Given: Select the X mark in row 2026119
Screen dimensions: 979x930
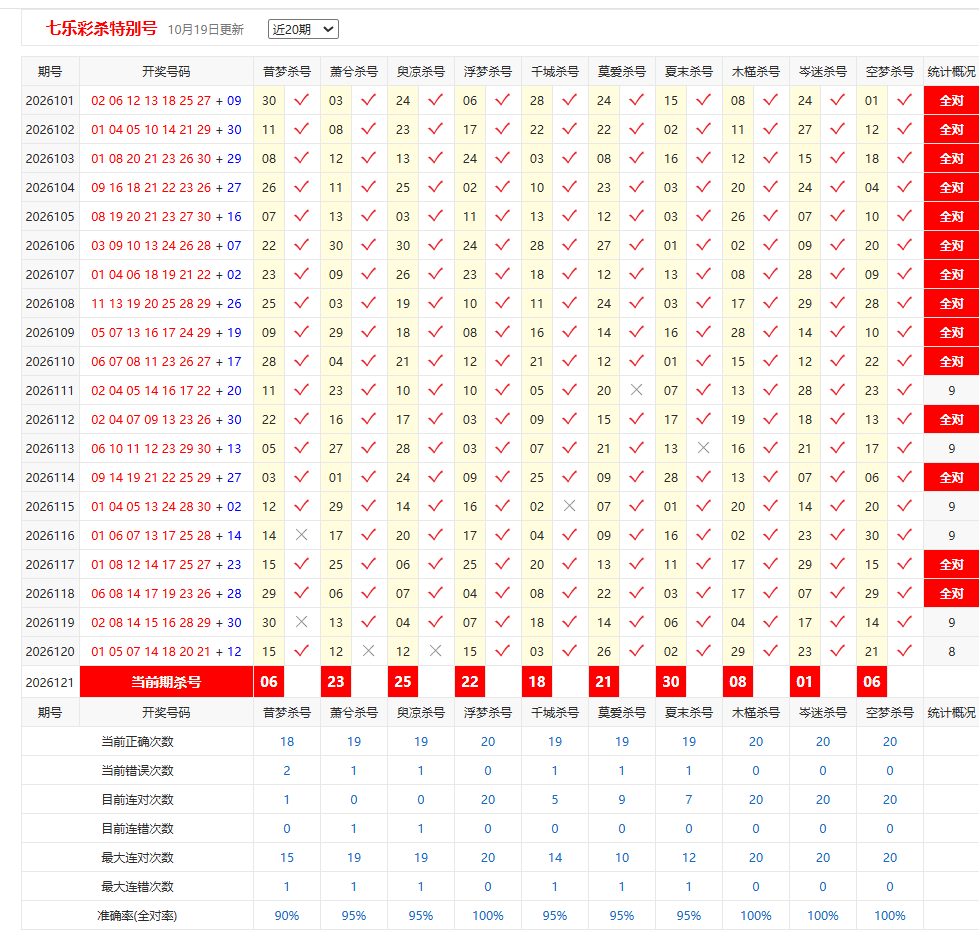Looking at the screenshot, I should pyautogui.click(x=302, y=622).
